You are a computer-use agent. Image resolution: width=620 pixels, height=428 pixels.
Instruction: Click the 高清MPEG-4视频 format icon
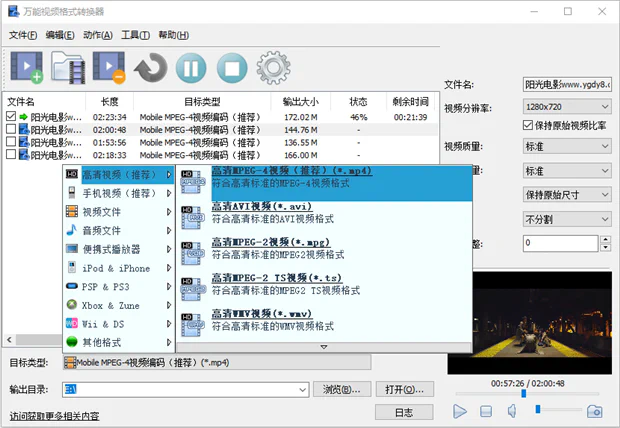pos(193,182)
